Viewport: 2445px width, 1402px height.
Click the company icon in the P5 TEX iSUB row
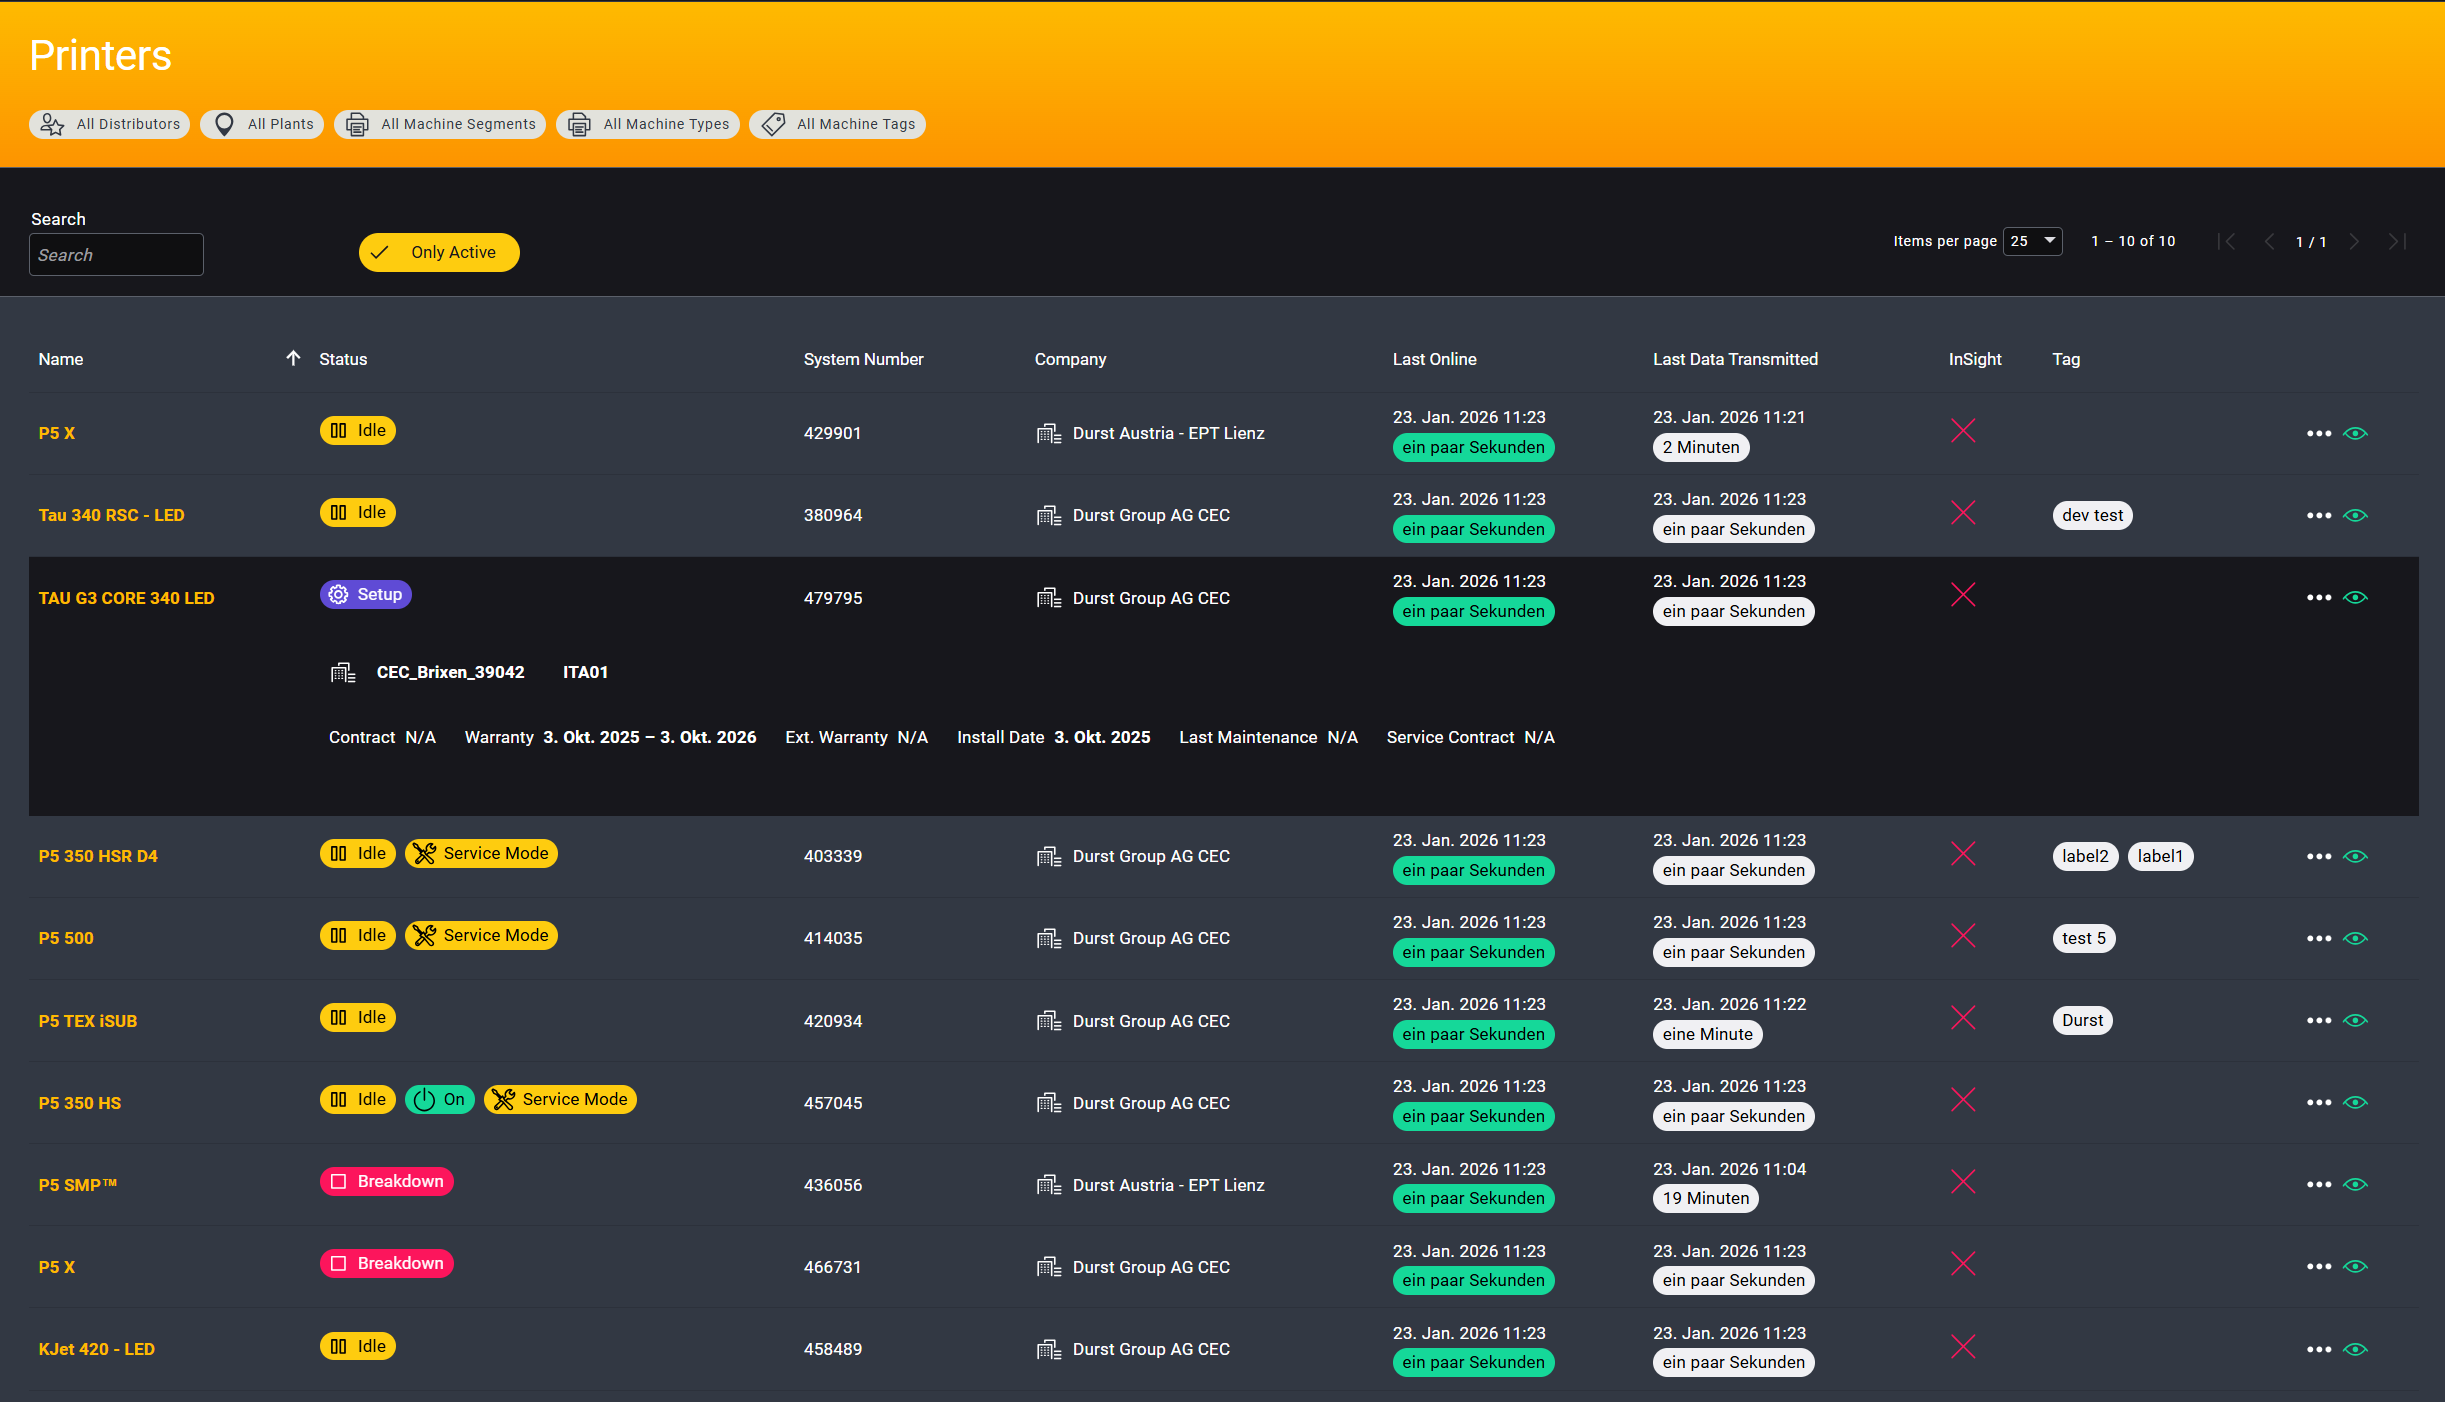click(1048, 1021)
